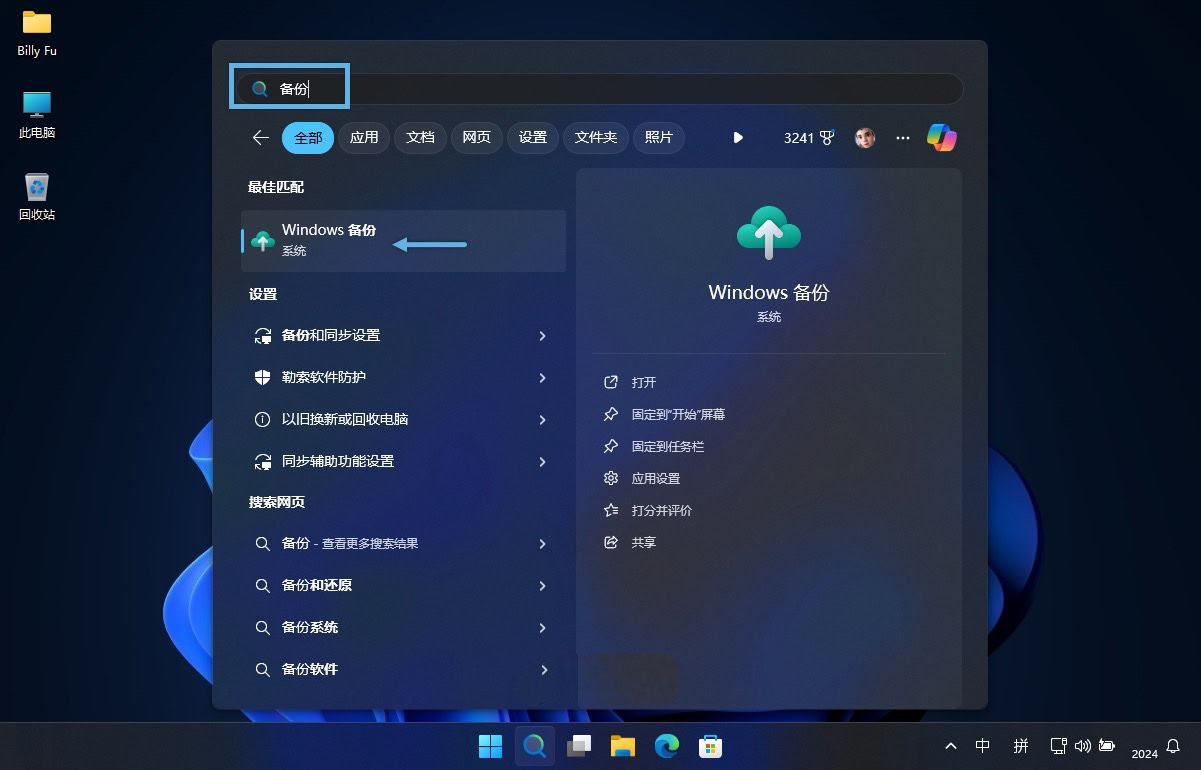Select the 文件夹 filter tab
Viewport: 1201px width, 770px height.
(x=596, y=138)
